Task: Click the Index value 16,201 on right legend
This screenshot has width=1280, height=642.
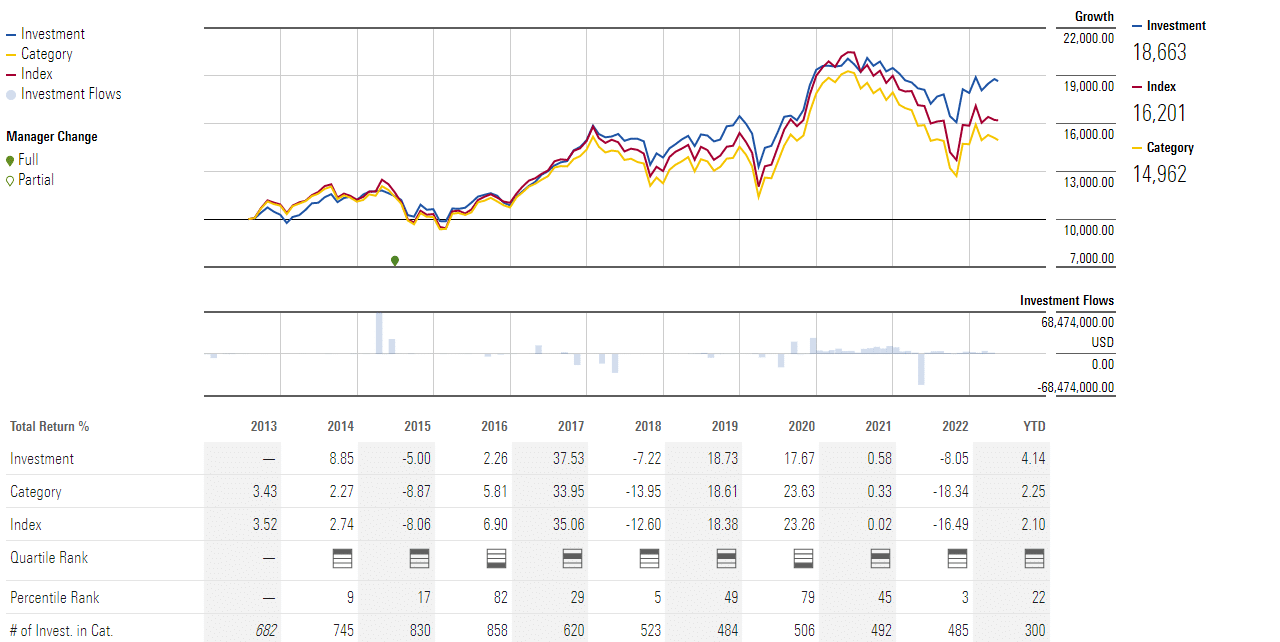Action: click(x=1159, y=113)
